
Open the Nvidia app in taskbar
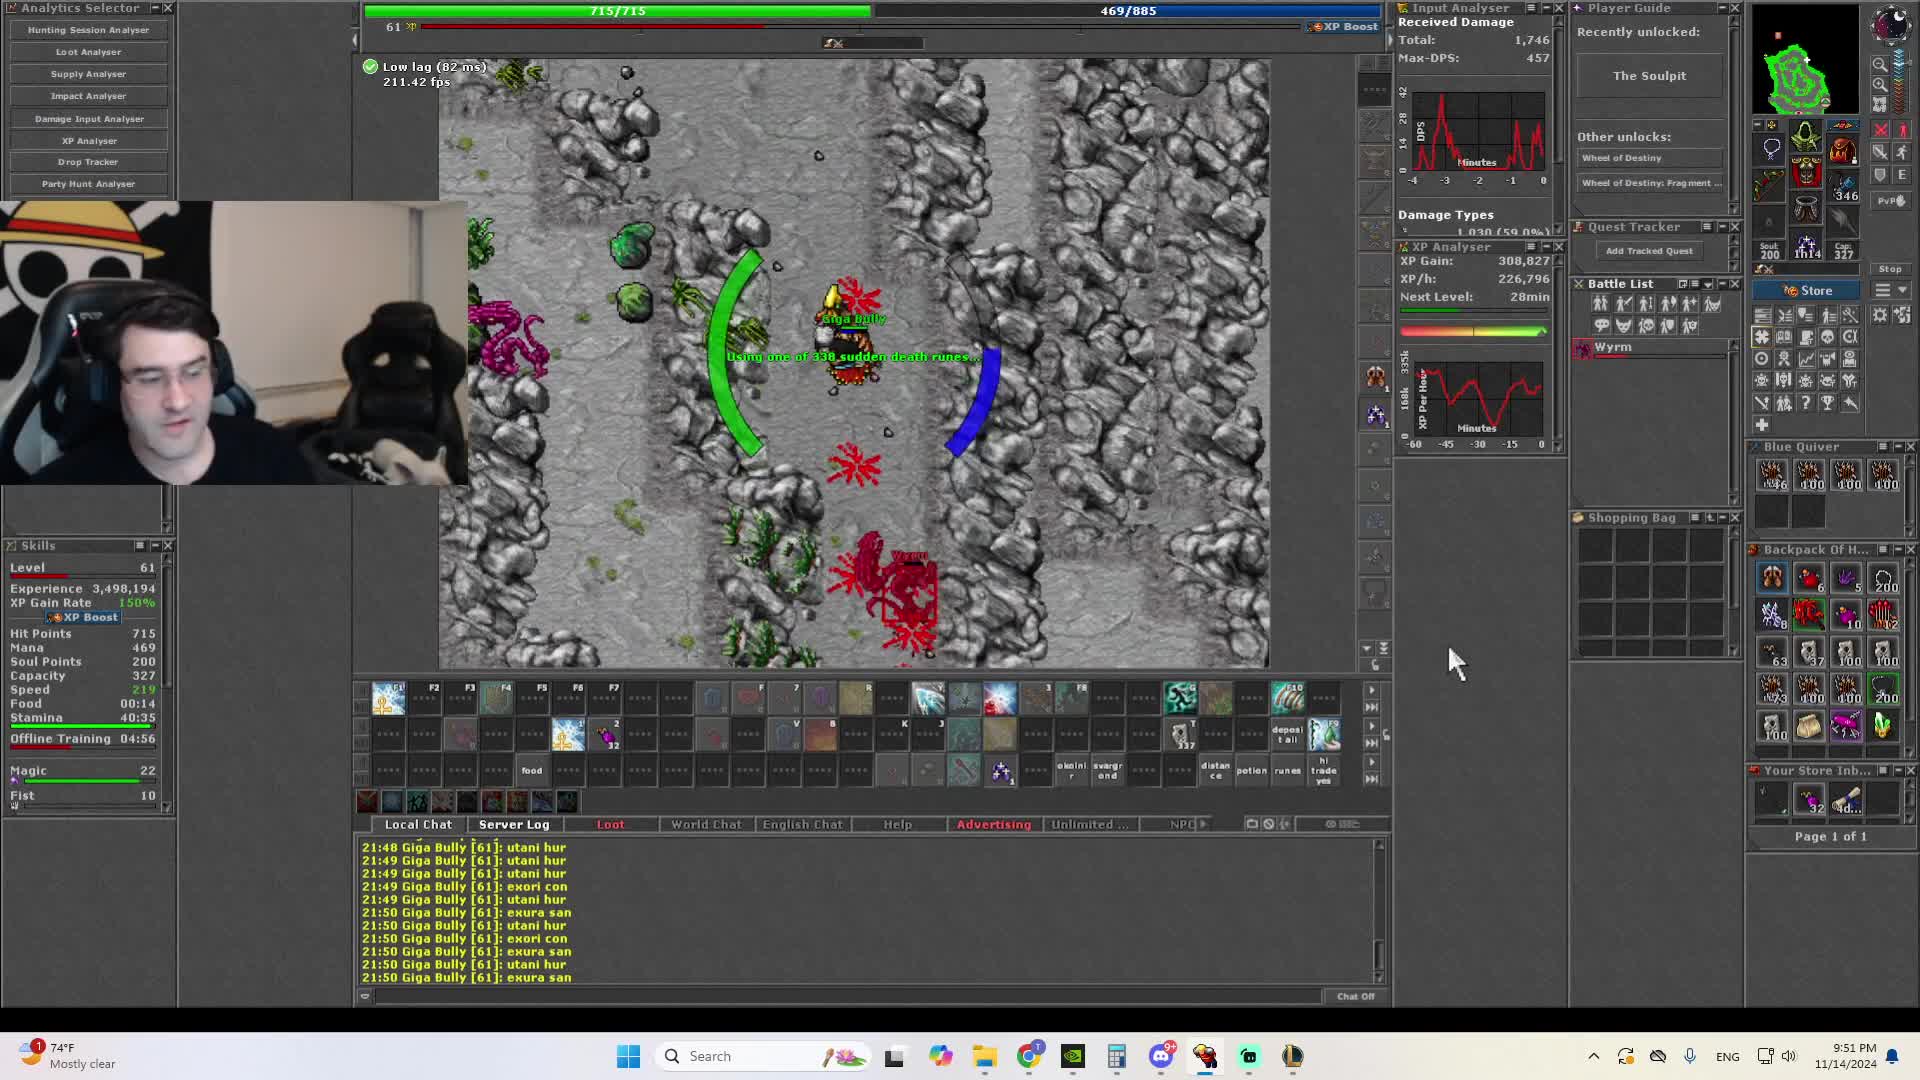(x=1073, y=1056)
